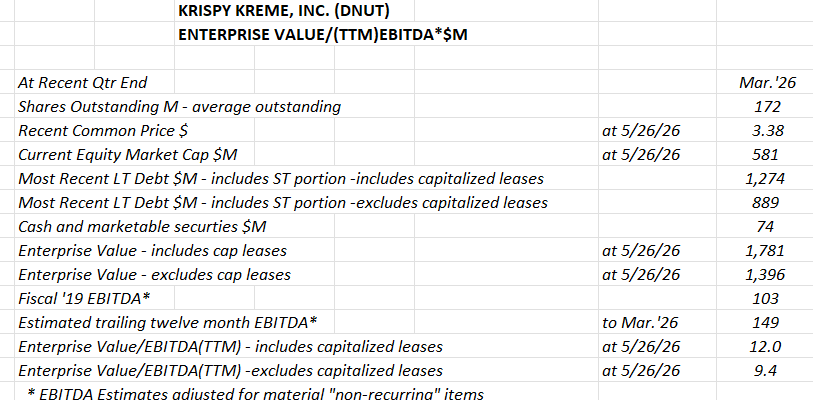This screenshot has height=400, width=813.
Task: Select the ENTERPRISE VALUE/(TTM)EBITDA*$M heading cell
Action: click(323, 34)
